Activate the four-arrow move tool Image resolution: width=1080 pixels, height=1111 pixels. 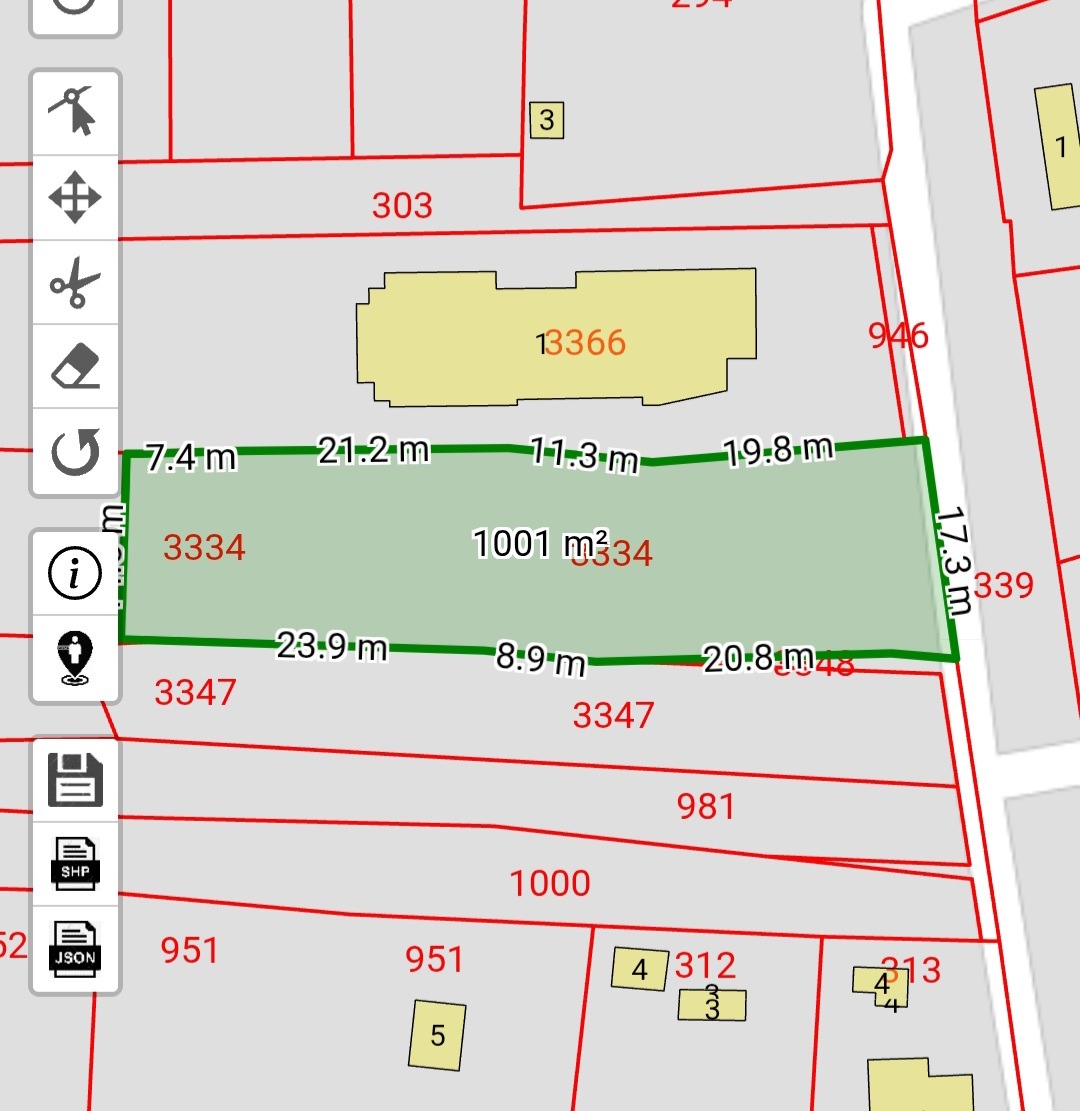coord(76,197)
